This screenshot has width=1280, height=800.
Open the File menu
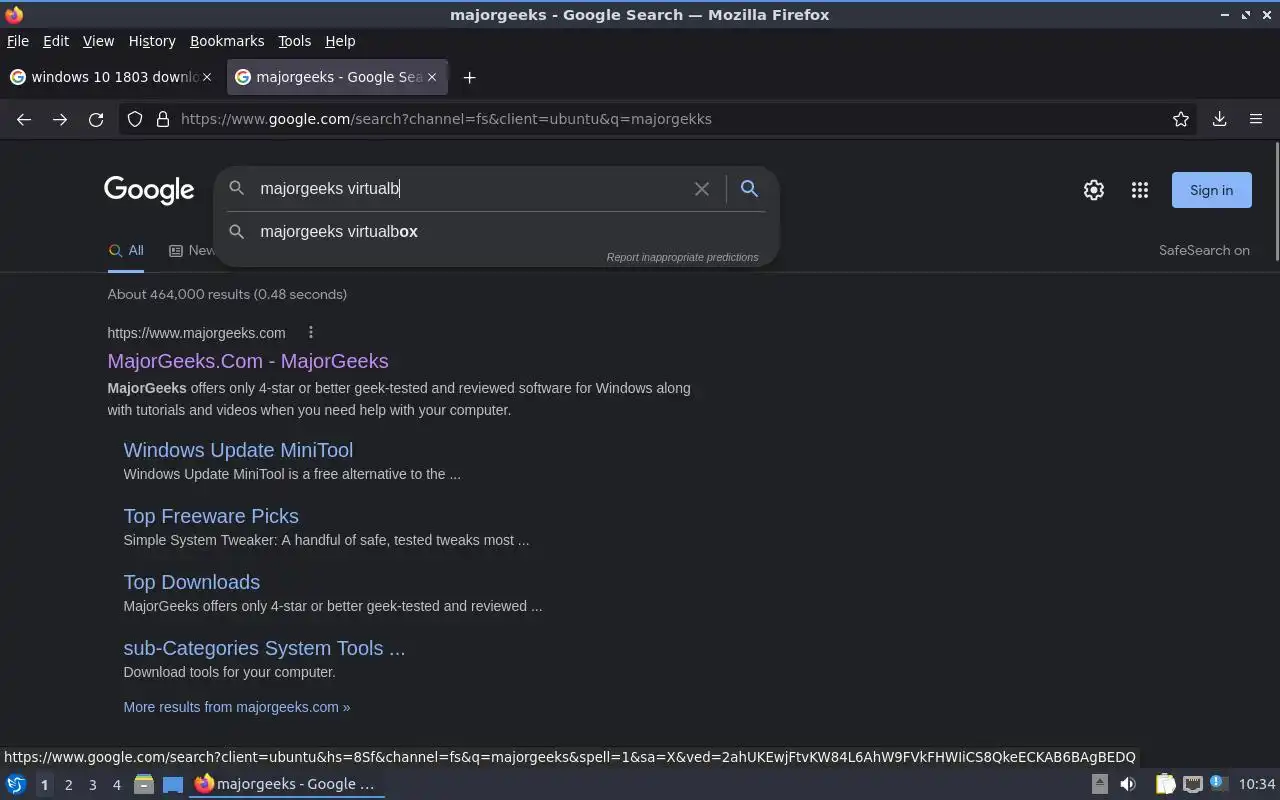(18, 41)
